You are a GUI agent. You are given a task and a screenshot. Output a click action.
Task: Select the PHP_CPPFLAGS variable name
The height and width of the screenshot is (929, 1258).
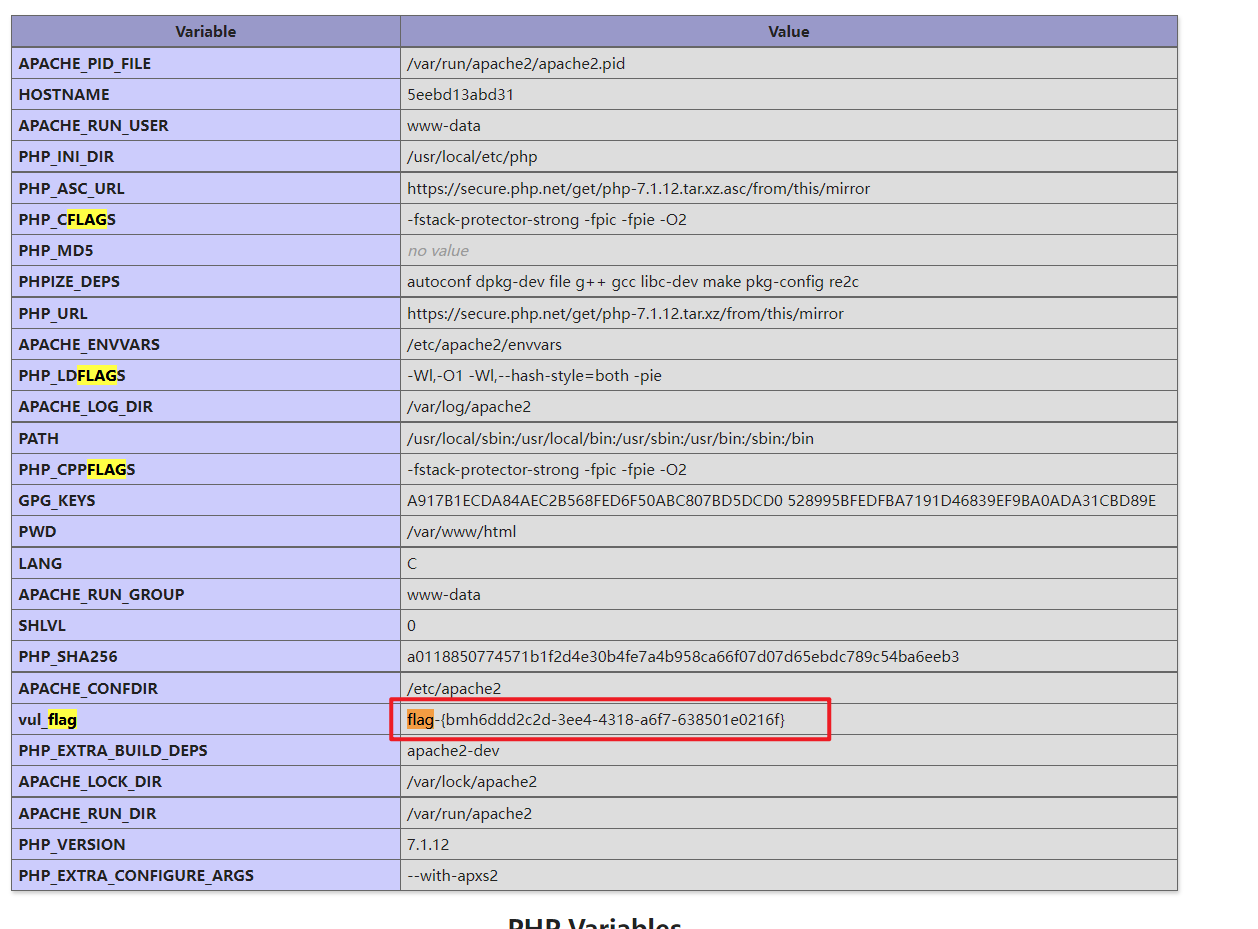(77, 469)
